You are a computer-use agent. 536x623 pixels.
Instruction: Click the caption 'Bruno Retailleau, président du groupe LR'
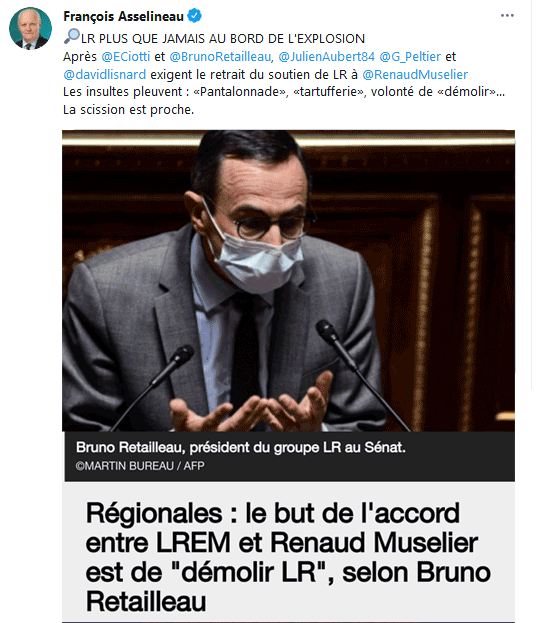tap(240, 447)
